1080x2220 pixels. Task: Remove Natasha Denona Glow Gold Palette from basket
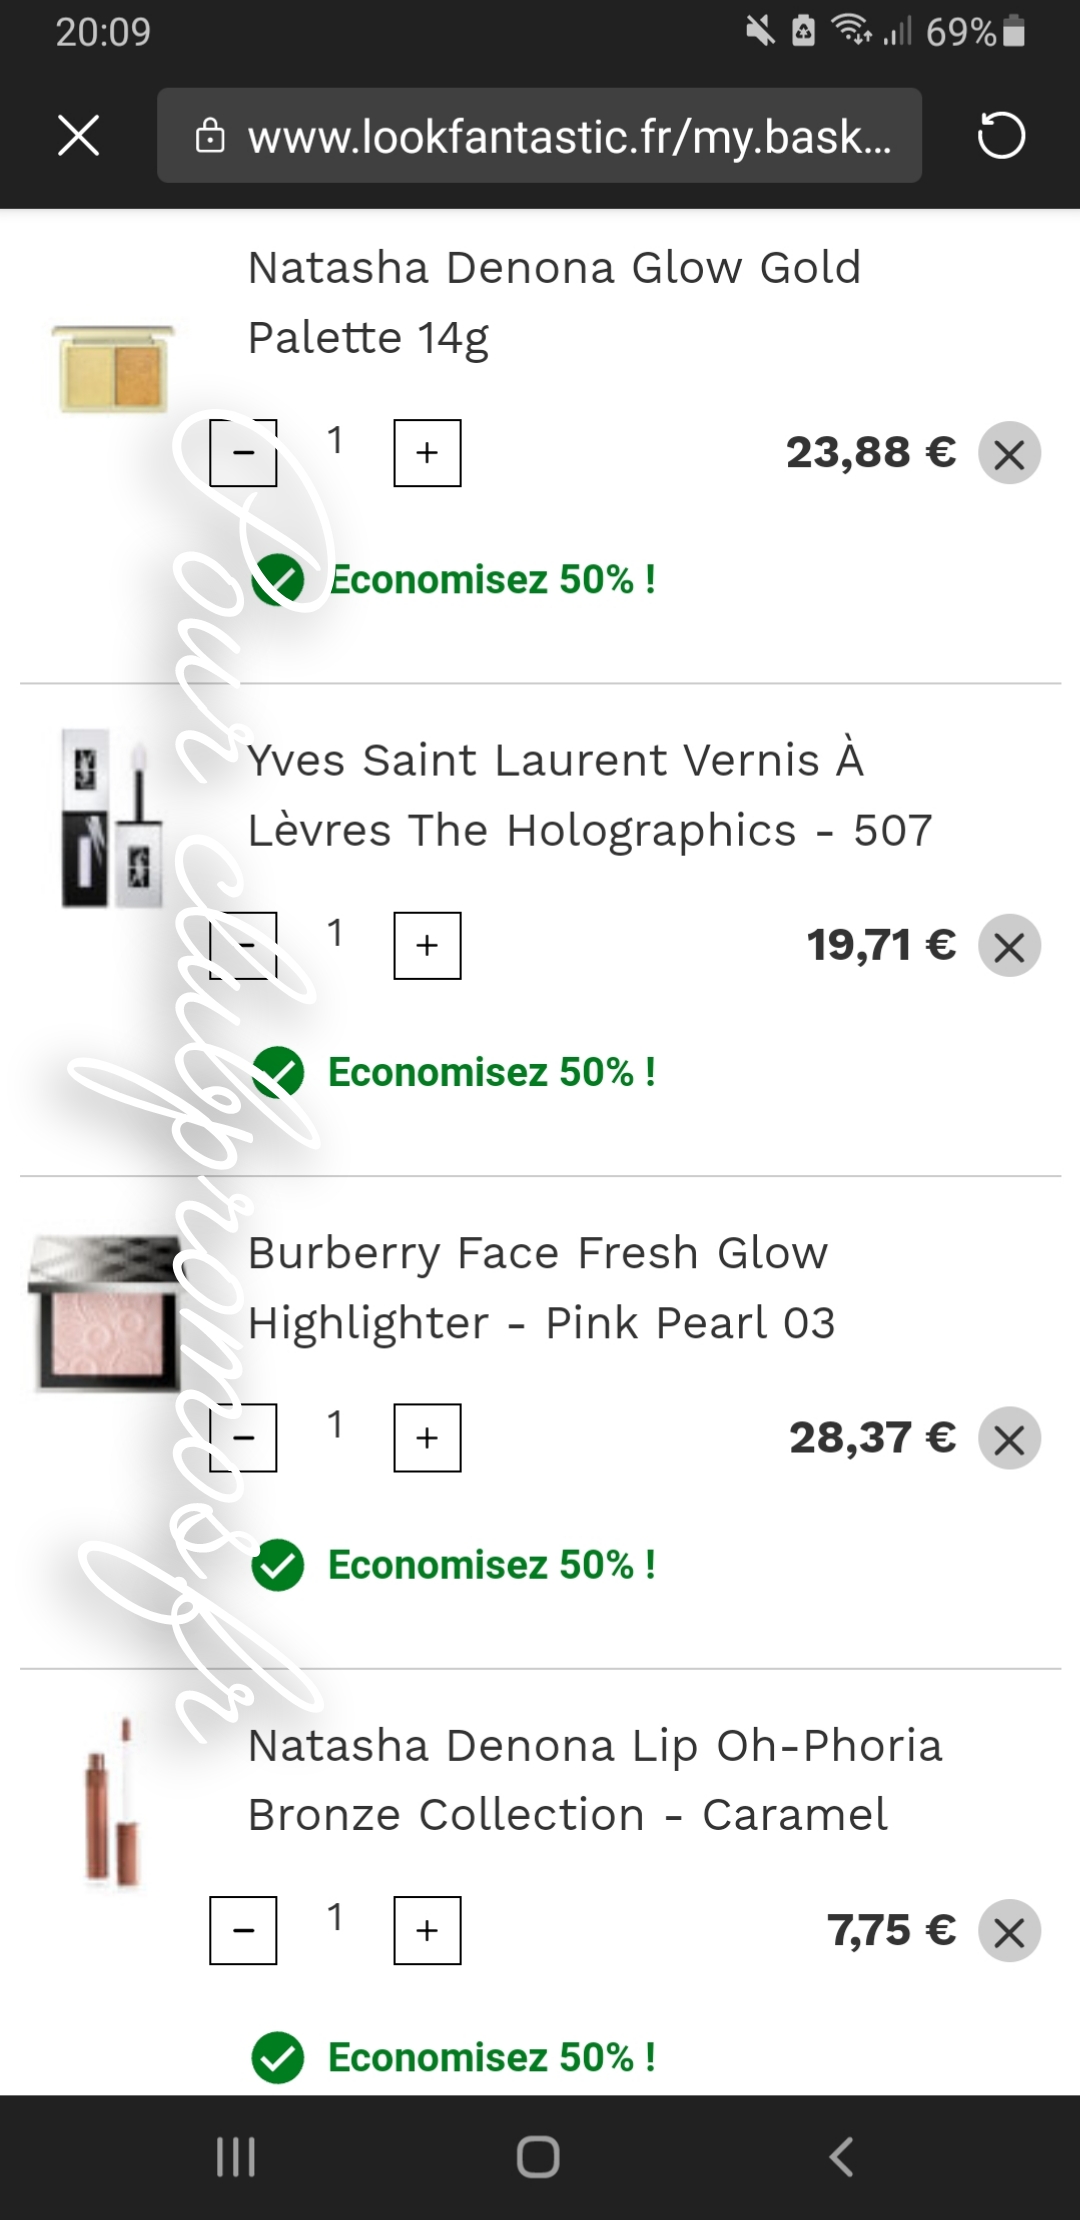[1009, 454]
